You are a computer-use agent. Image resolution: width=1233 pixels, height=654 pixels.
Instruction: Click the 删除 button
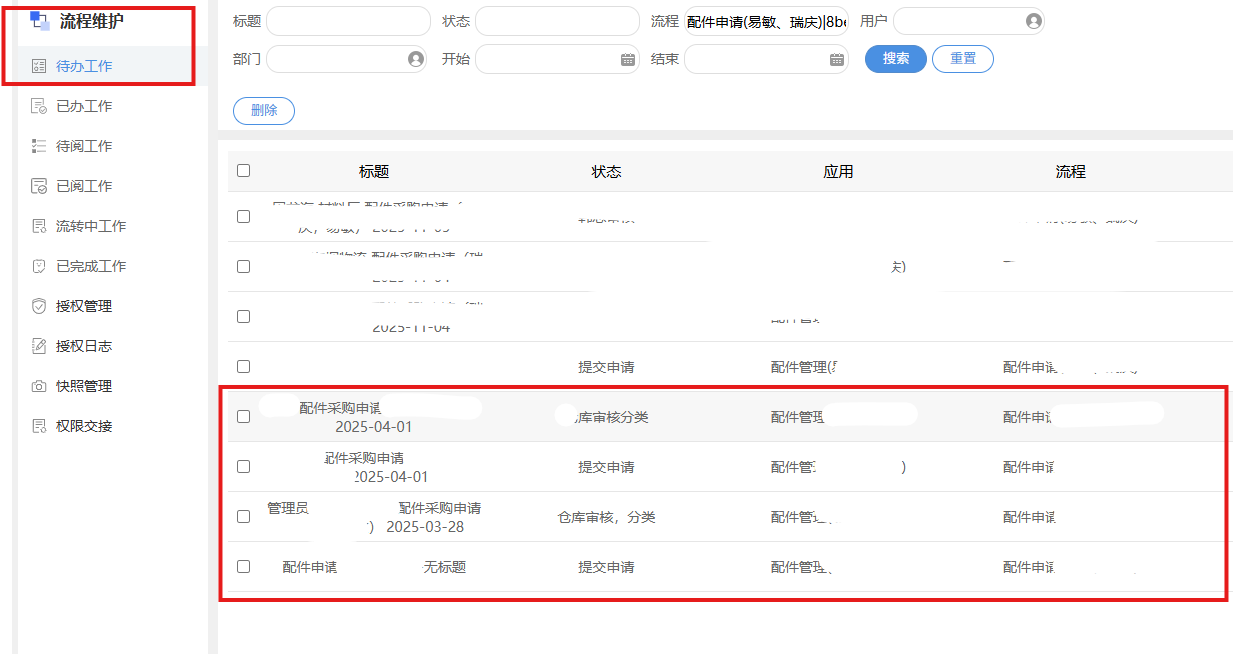(264, 111)
